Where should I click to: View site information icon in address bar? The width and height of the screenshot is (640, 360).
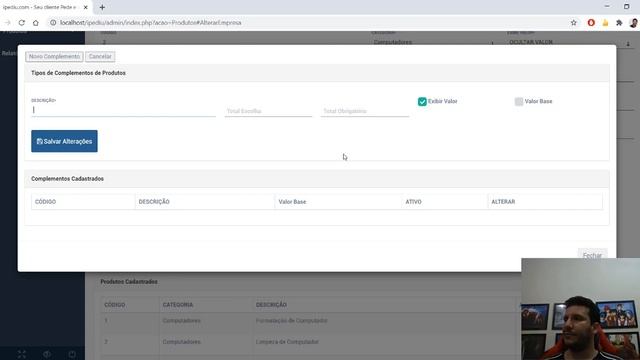pos(53,23)
